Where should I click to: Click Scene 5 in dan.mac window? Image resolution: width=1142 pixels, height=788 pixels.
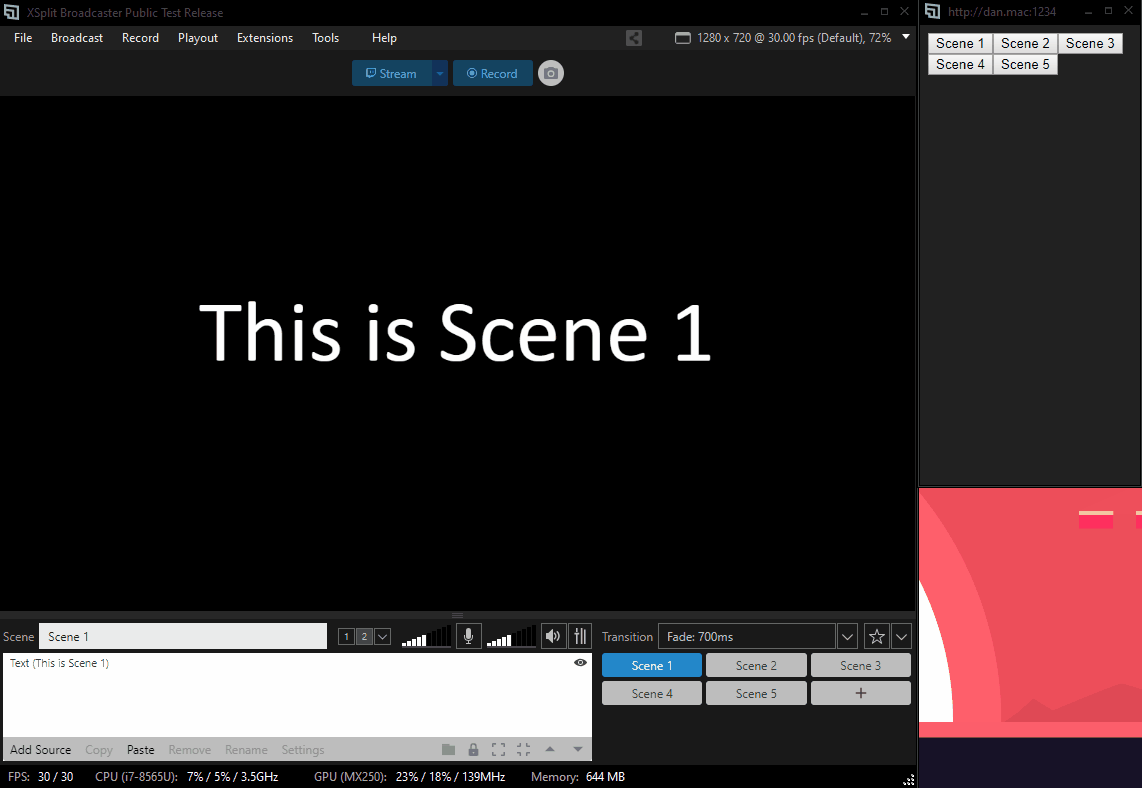pos(1025,64)
